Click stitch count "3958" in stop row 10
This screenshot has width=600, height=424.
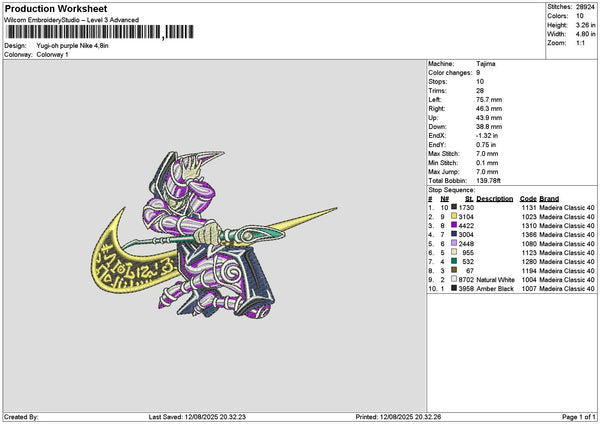pos(466,289)
